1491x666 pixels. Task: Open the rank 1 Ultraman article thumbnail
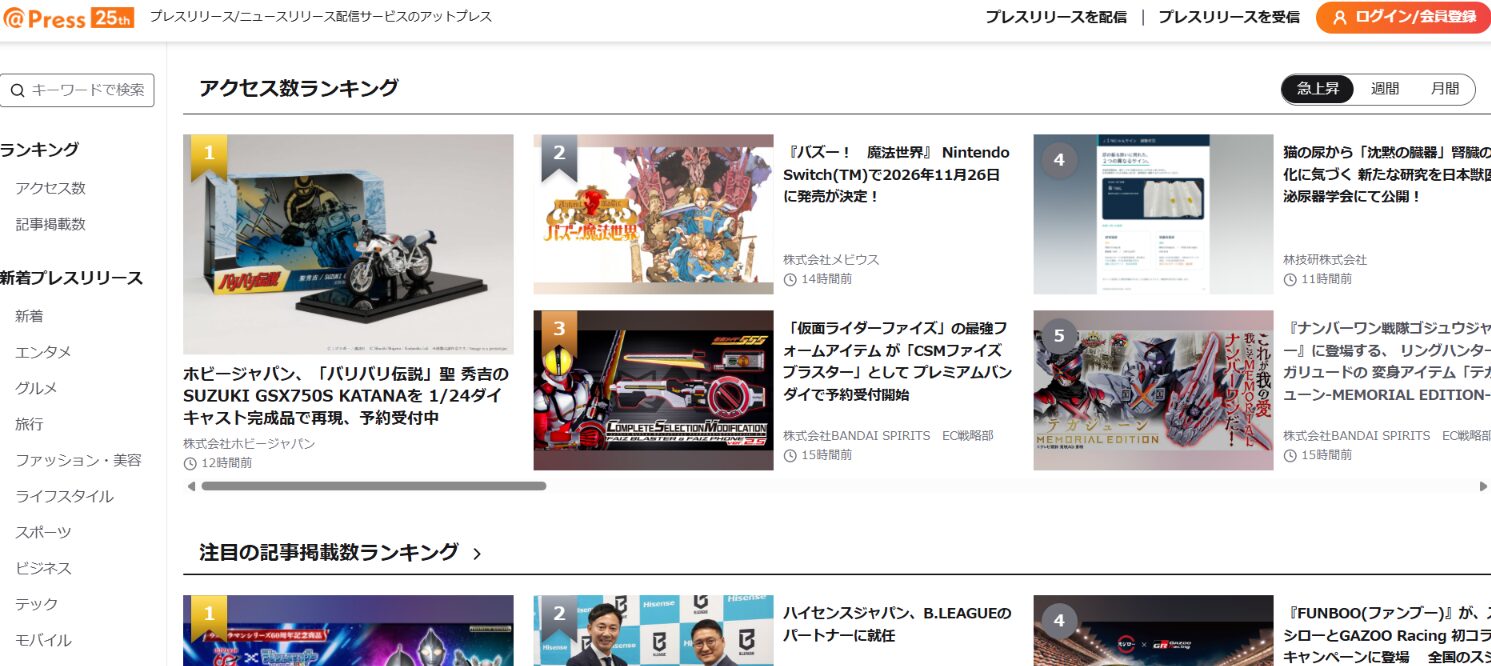click(x=348, y=630)
